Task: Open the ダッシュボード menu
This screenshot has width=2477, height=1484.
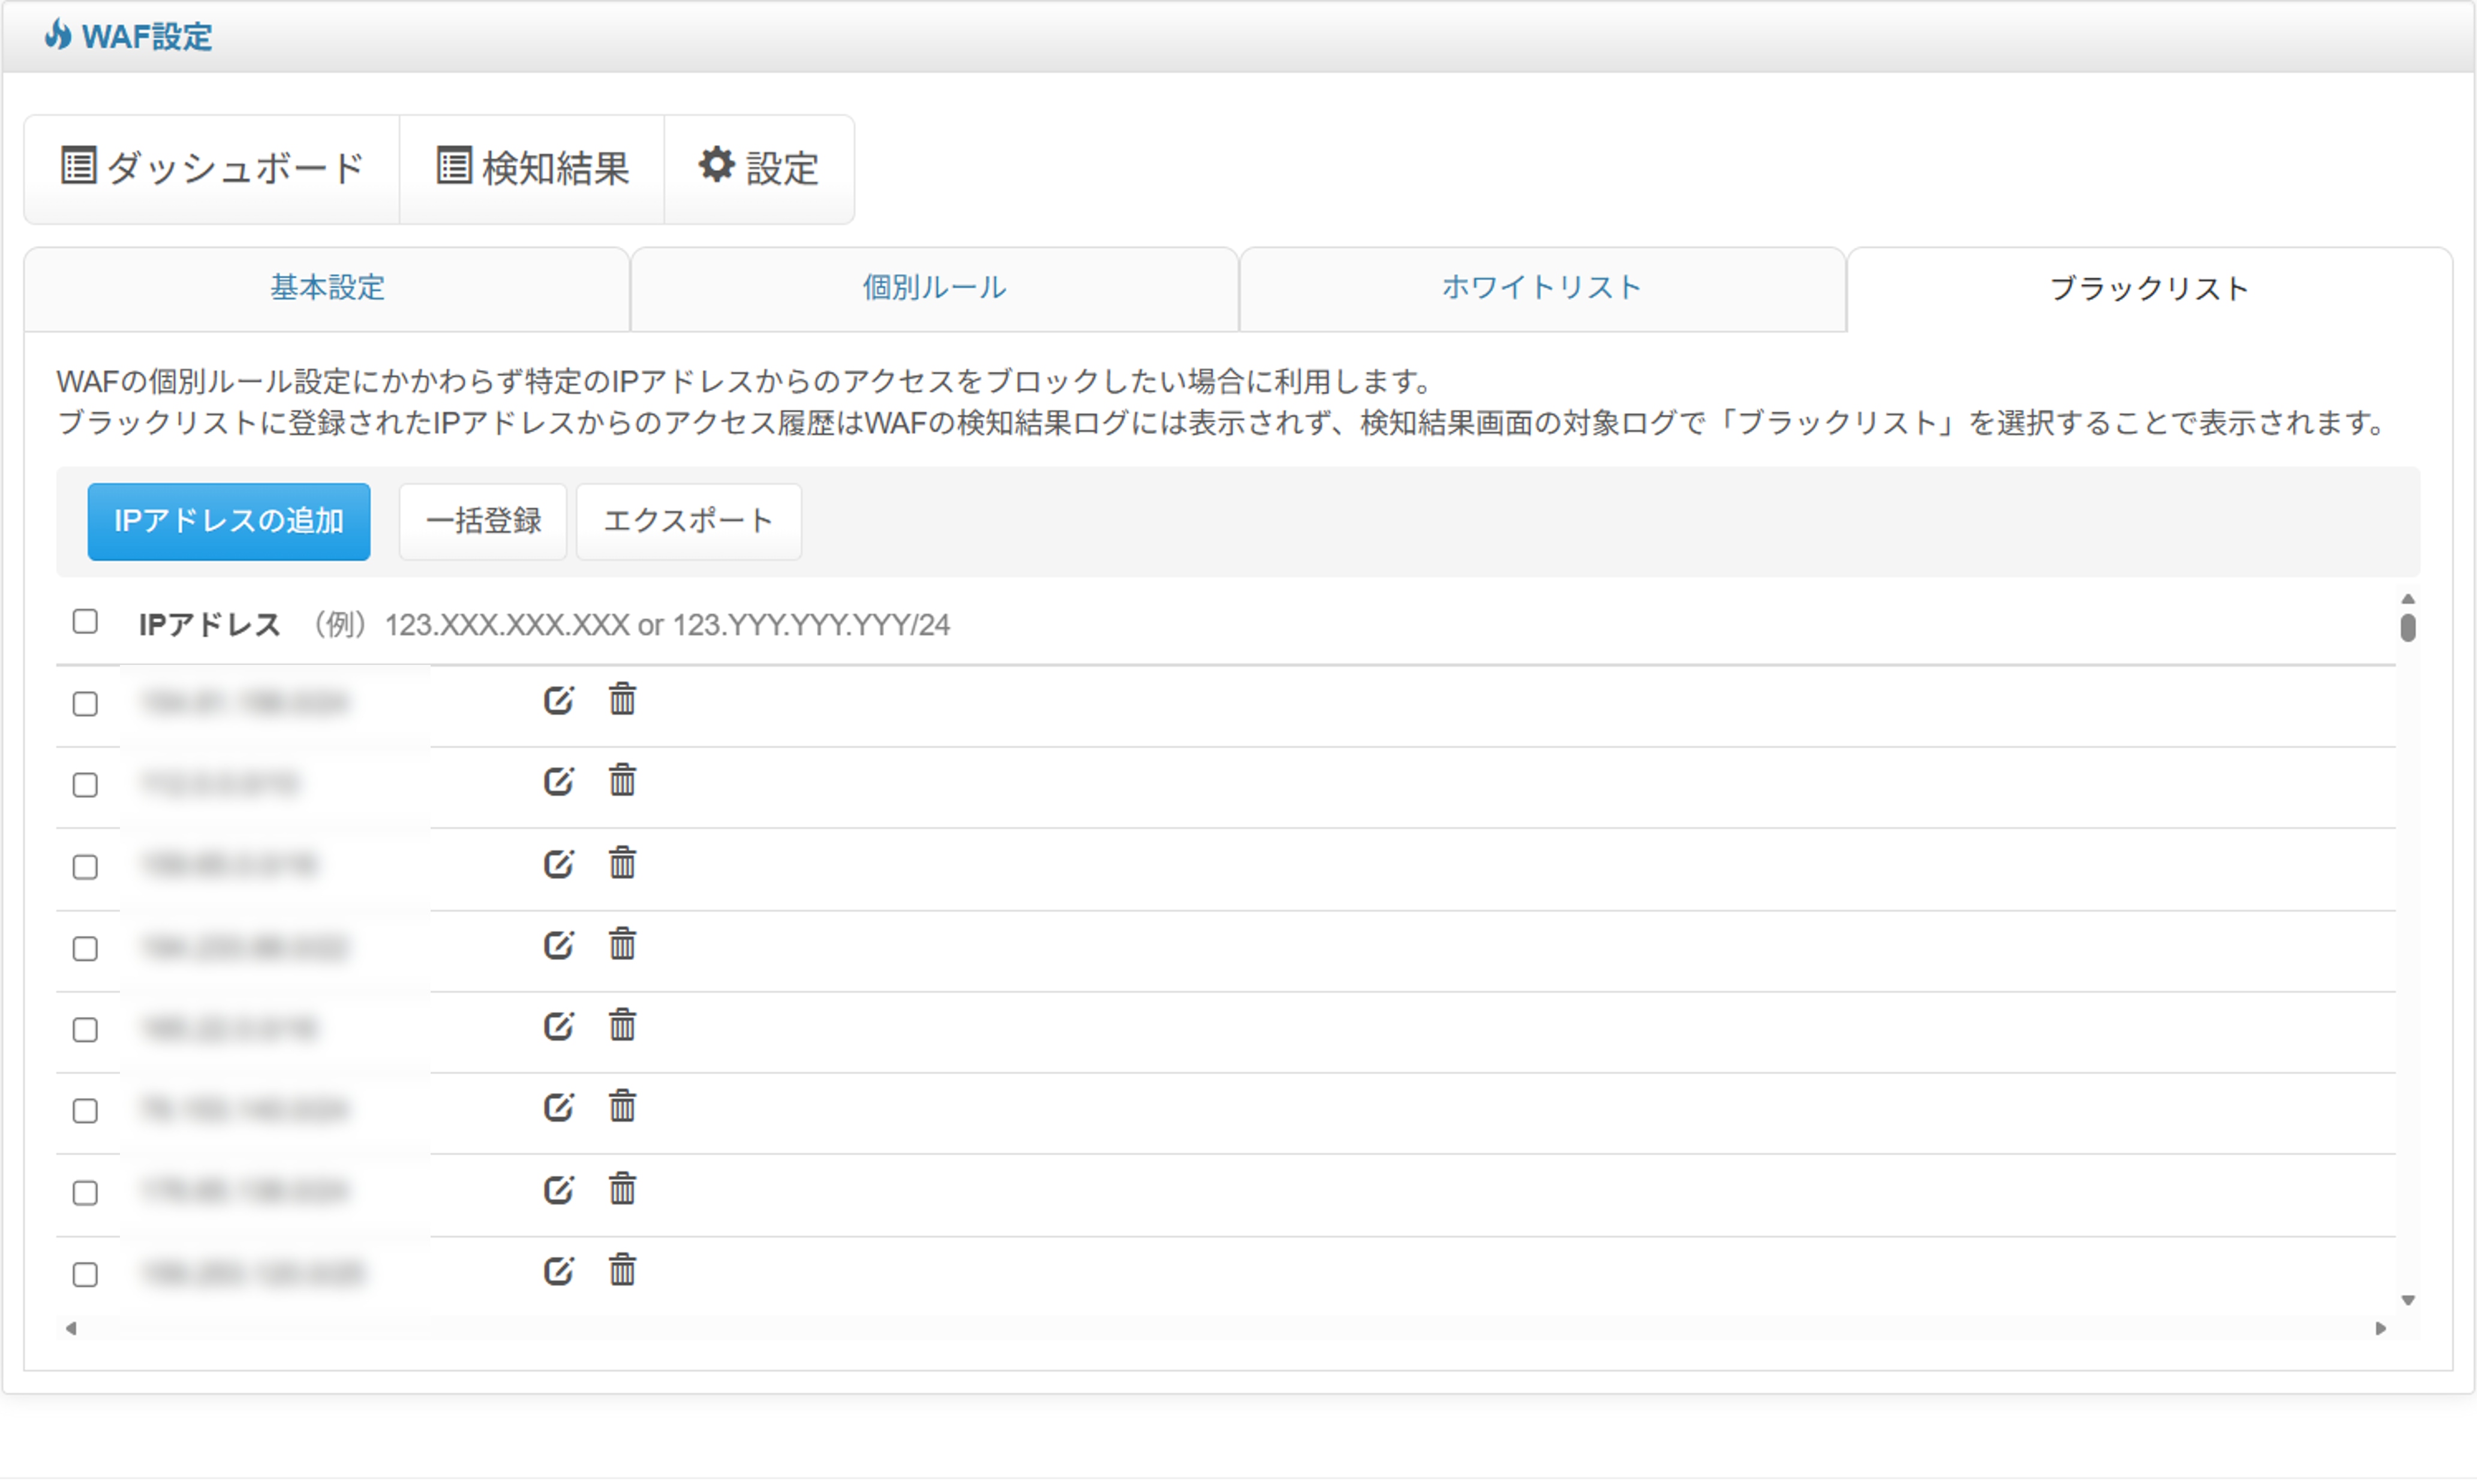Action: pyautogui.click(x=212, y=169)
